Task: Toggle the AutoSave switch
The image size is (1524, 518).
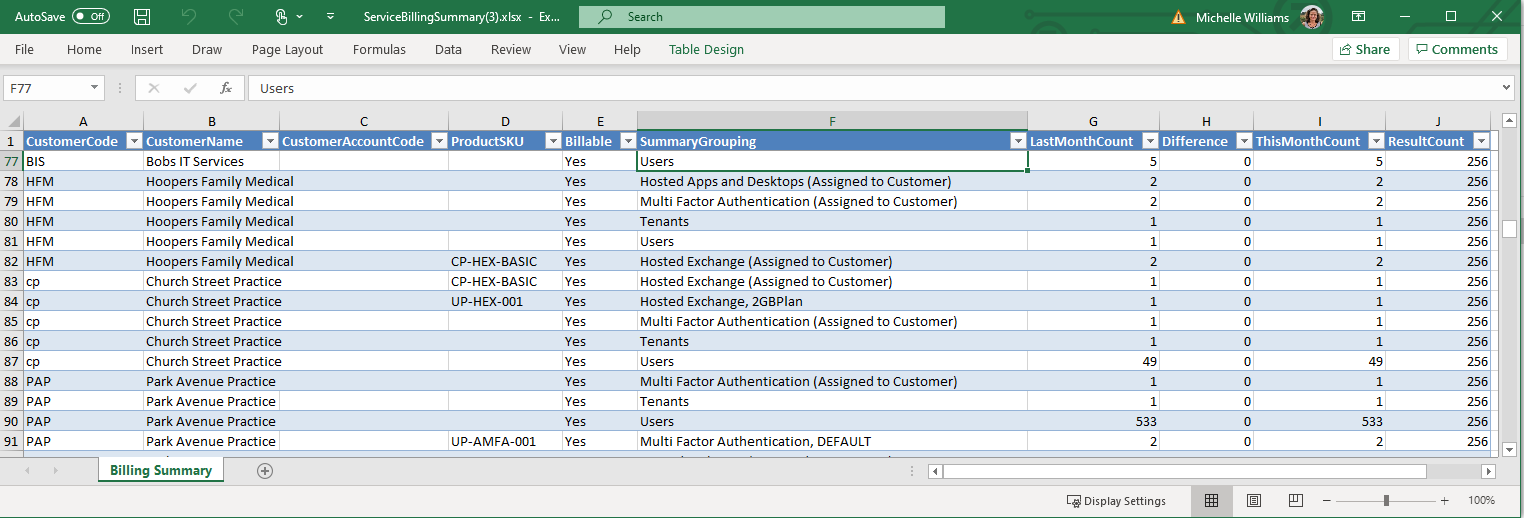Action: click(x=91, y=17)
